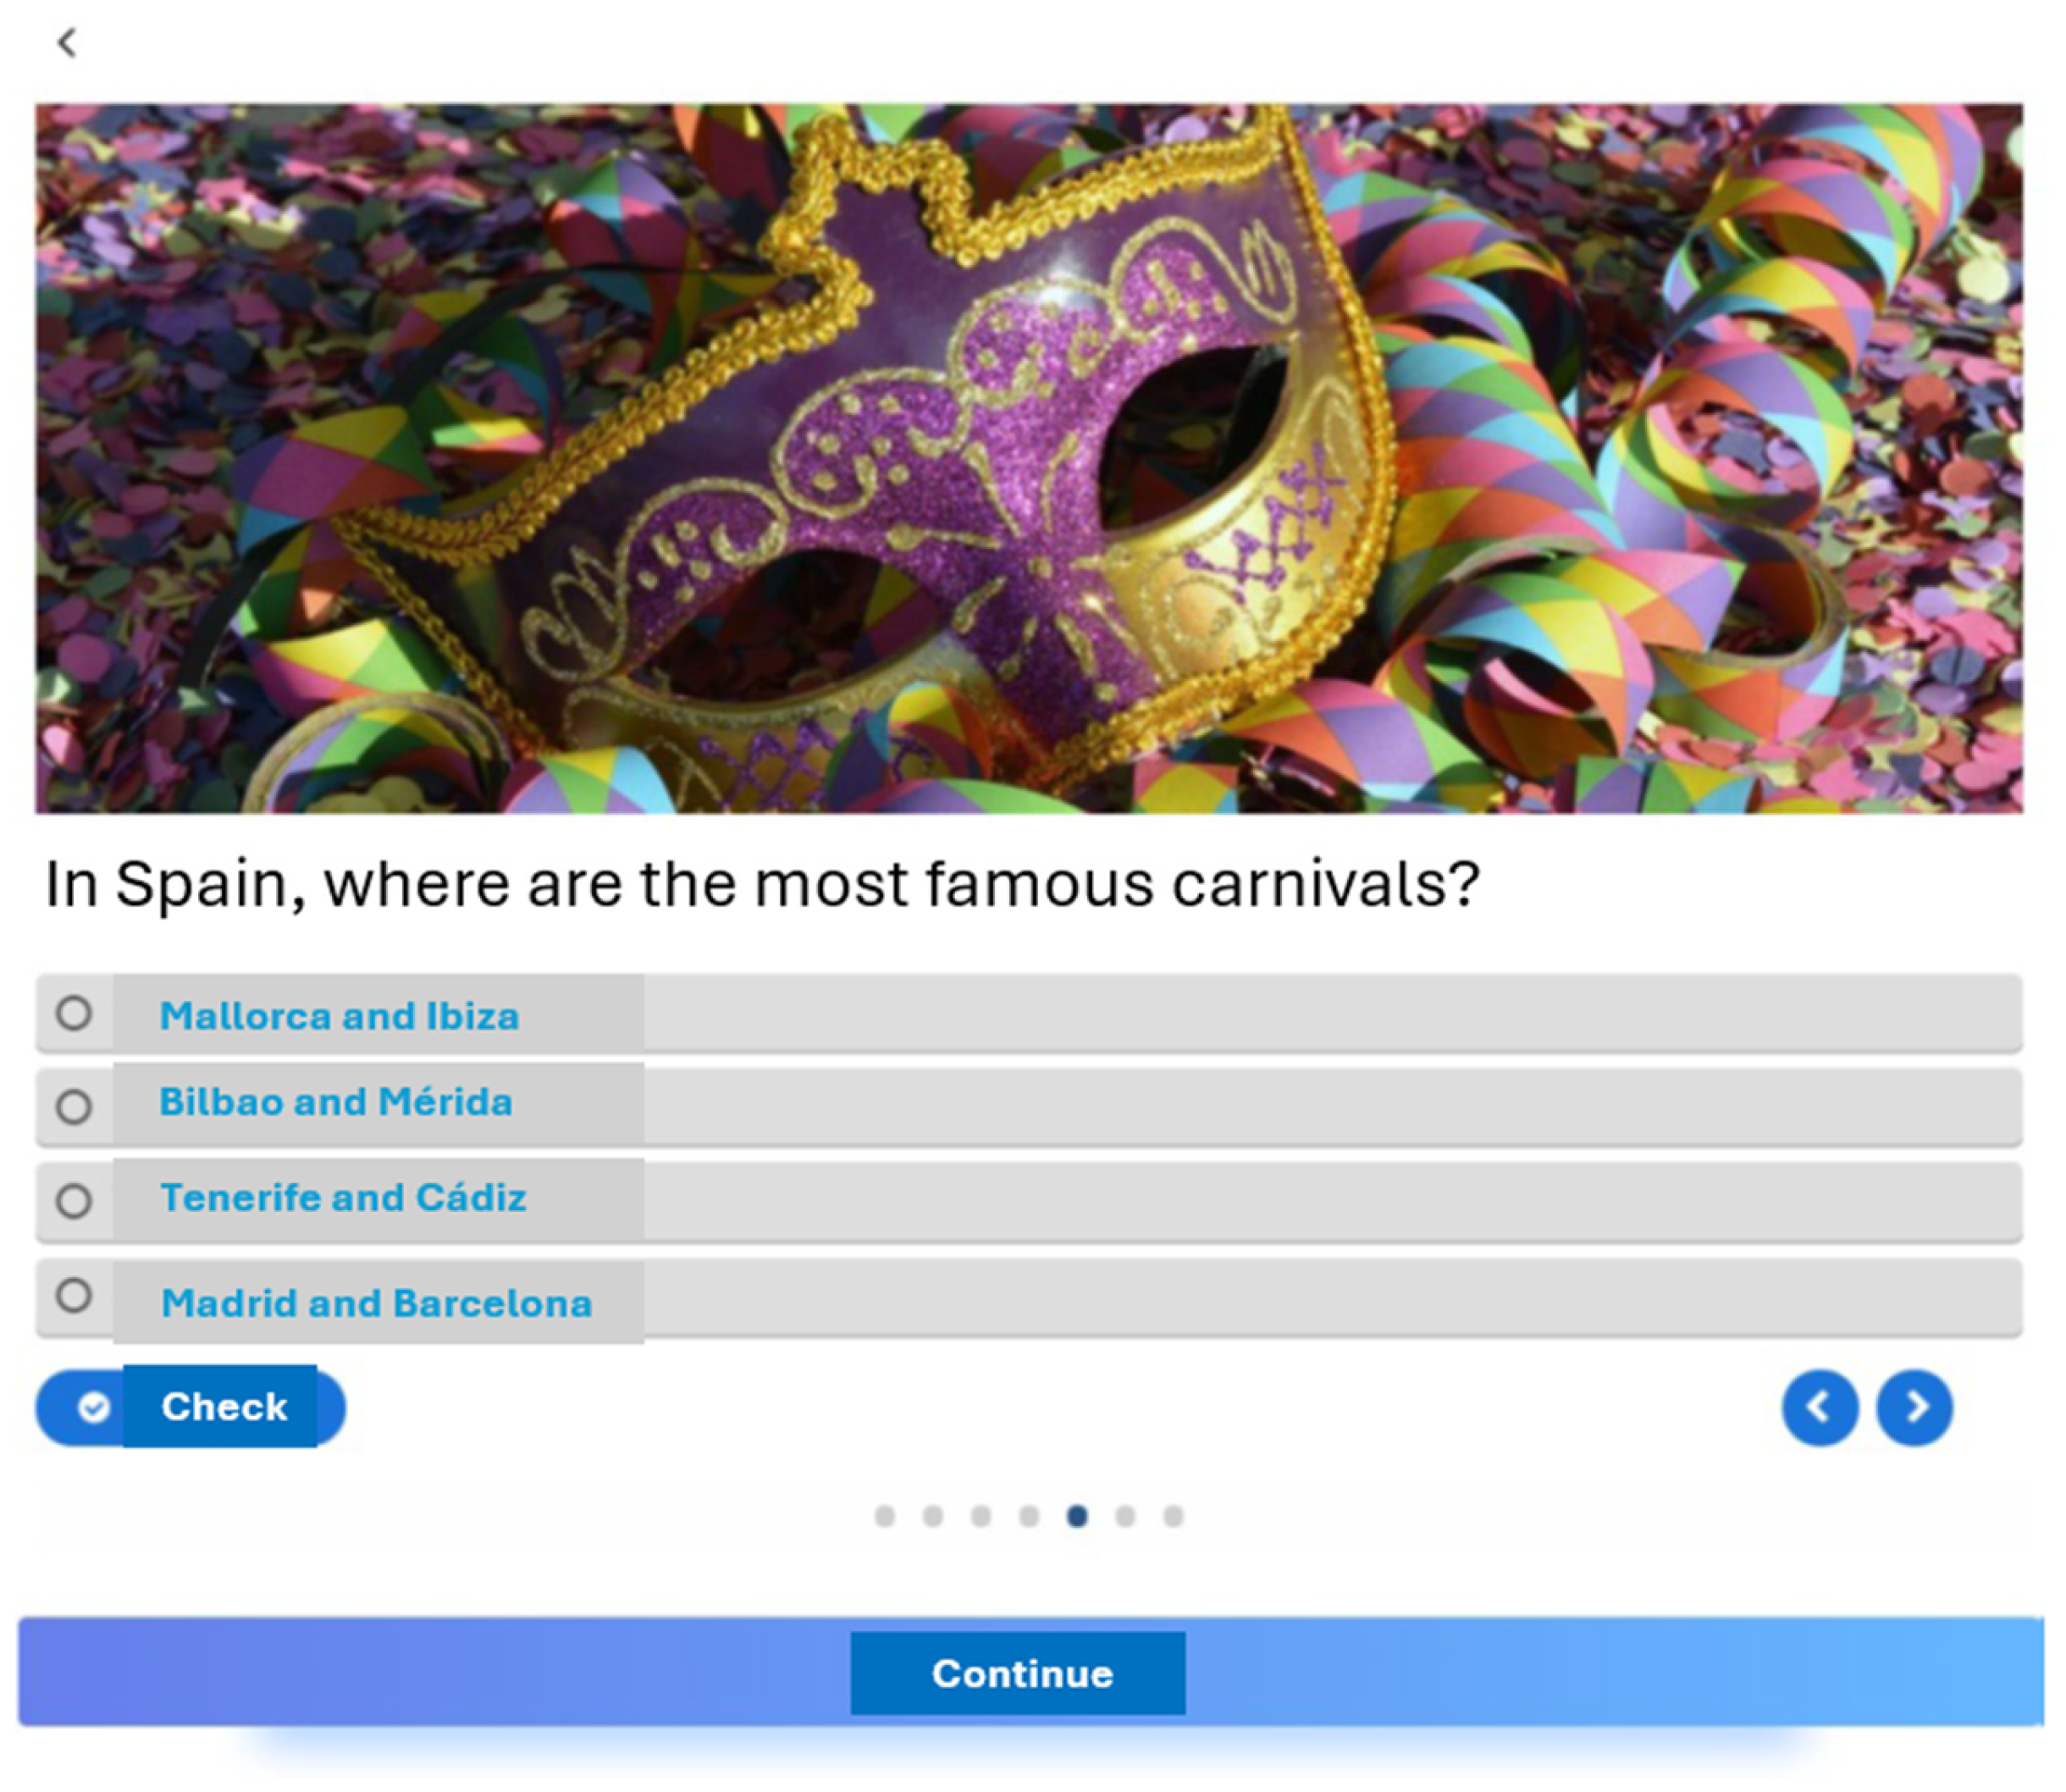Click the active fifth pagination dot
Screen dimensions: 2066x1792
pos(1077,1516)
